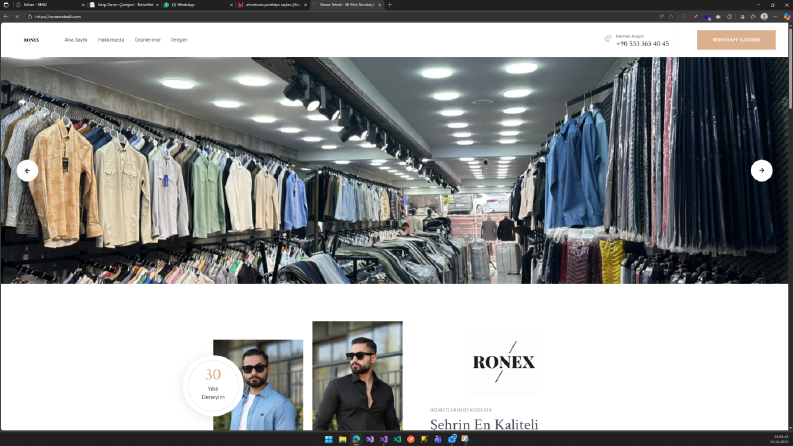The image size is (793, 446).
Task: Open the Ana Sayfa menu item
Action: 76,40
